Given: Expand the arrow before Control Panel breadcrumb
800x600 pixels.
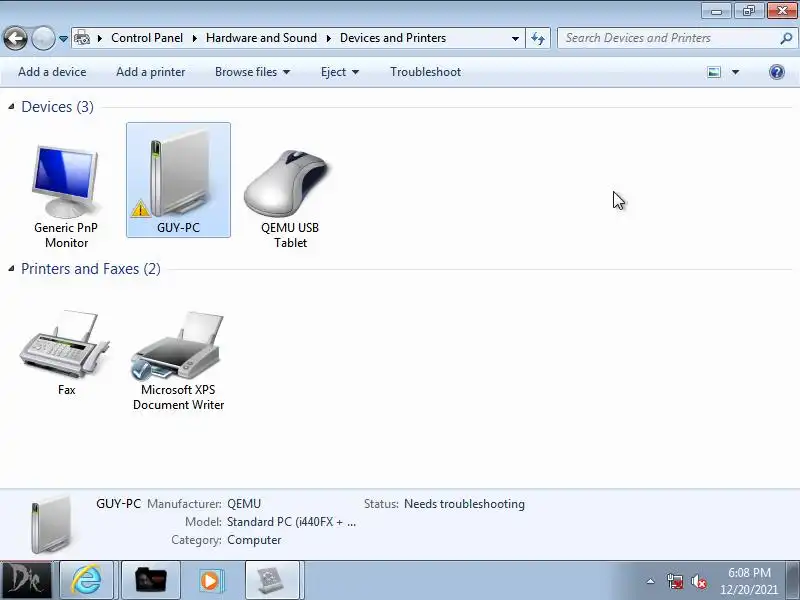Looking at the screenshot, I should tap(100, 38).
